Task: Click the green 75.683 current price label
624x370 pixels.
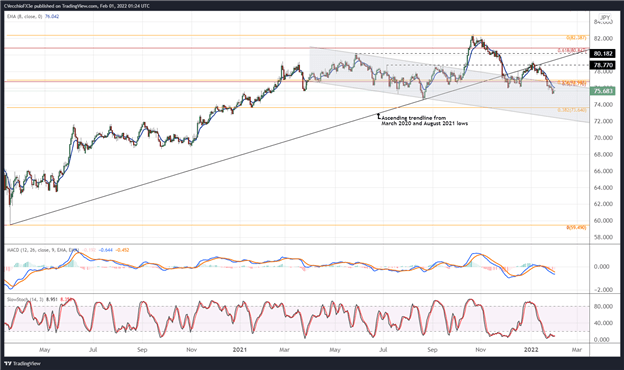Action: tap(603, 91)
